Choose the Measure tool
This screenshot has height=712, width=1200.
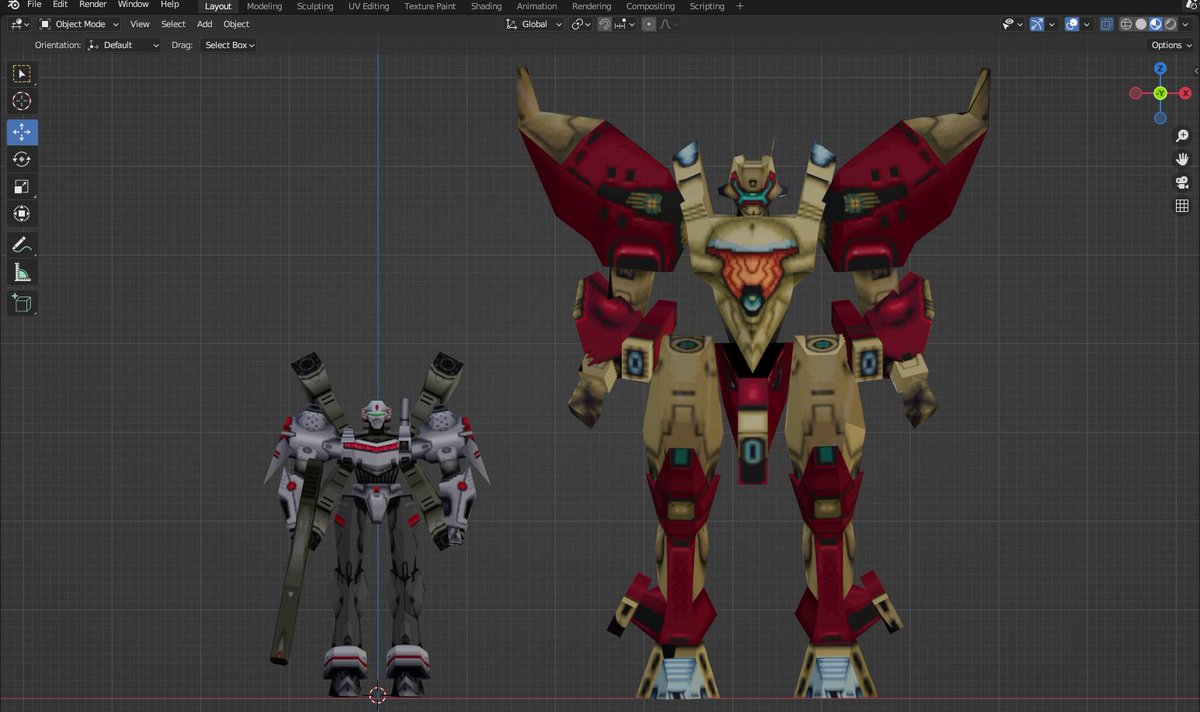point(22,271)
